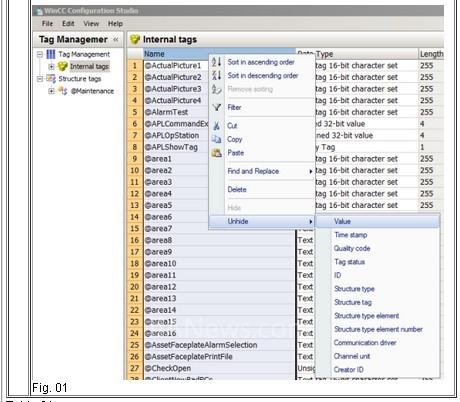Unhide the Communication driver column
The image size is (460, 402).
click(365, 343)
